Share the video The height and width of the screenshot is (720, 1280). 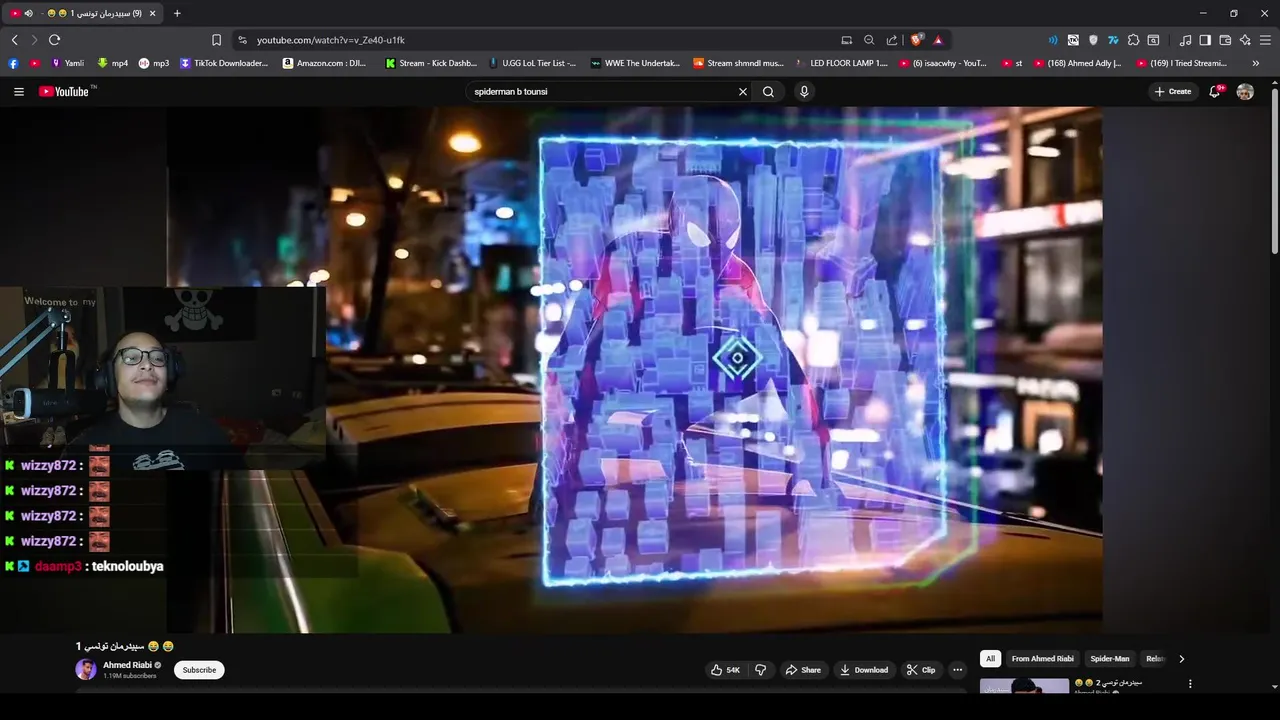803,670
